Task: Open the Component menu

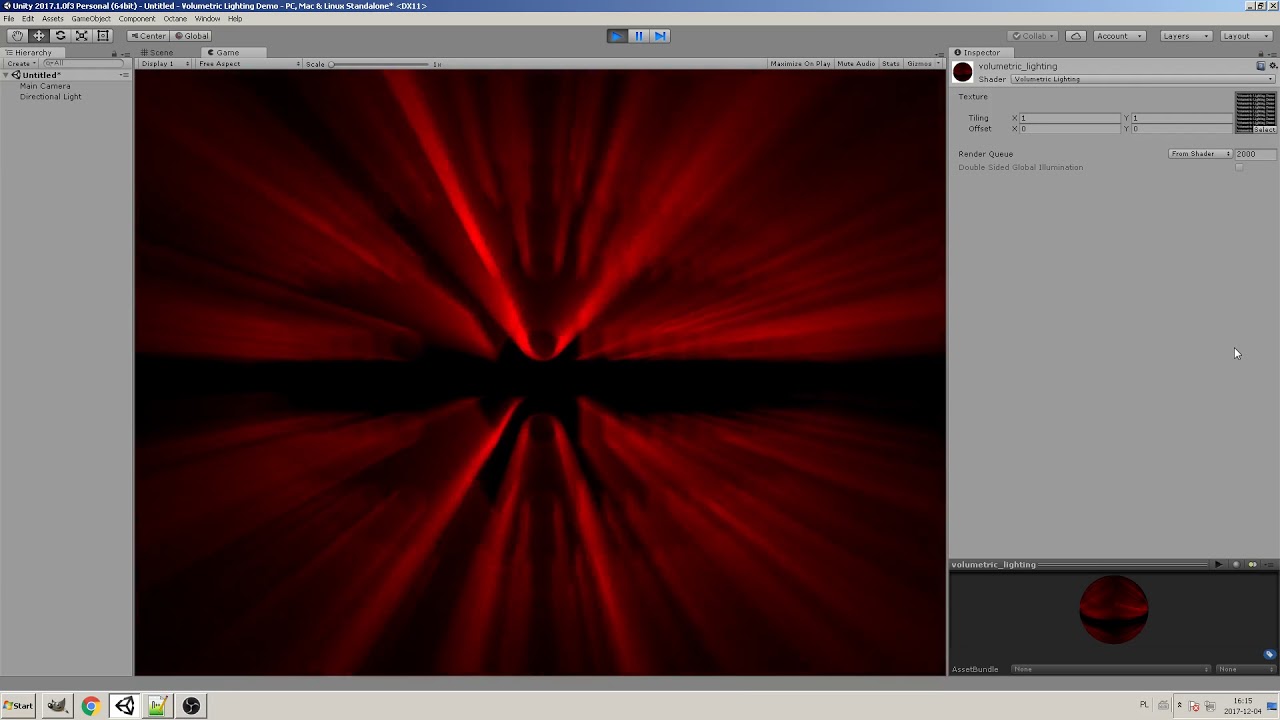Action: [137, 19]
